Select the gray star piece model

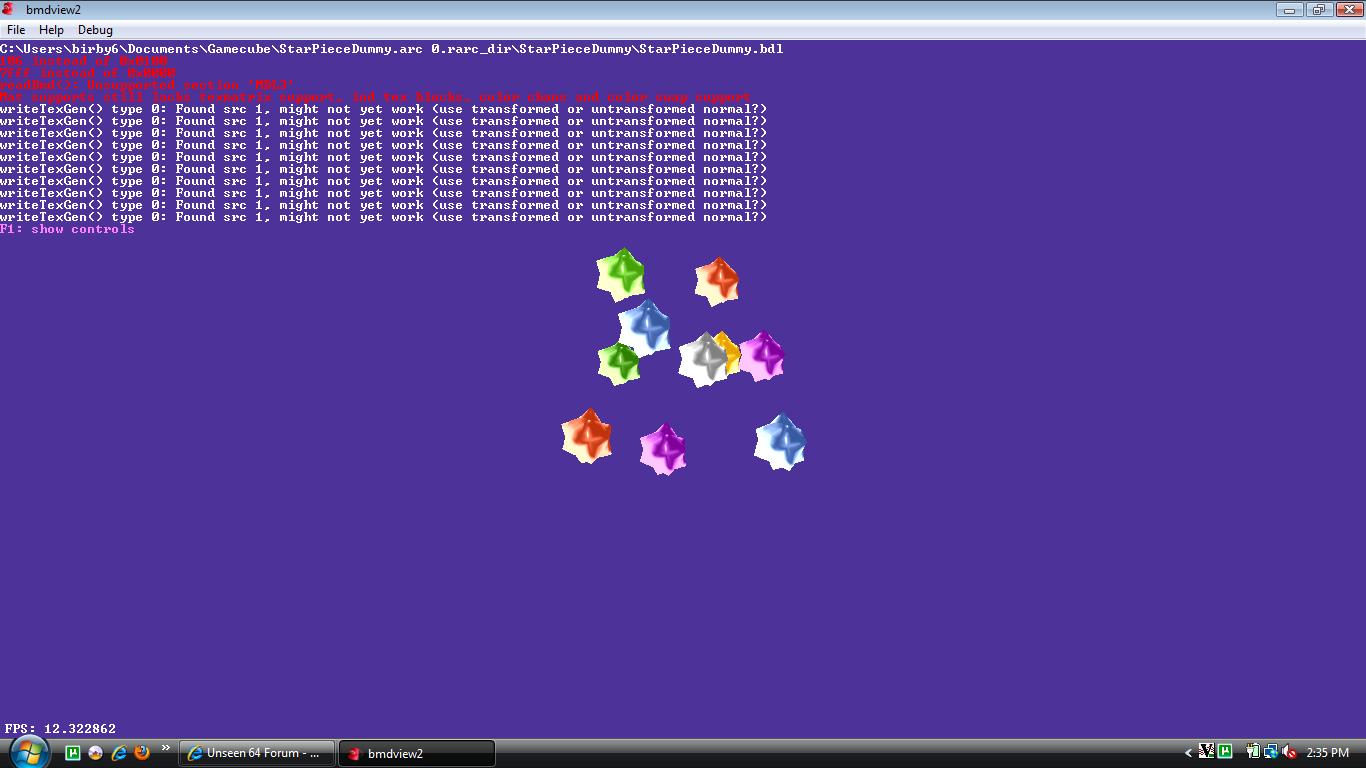click(703, 359)
